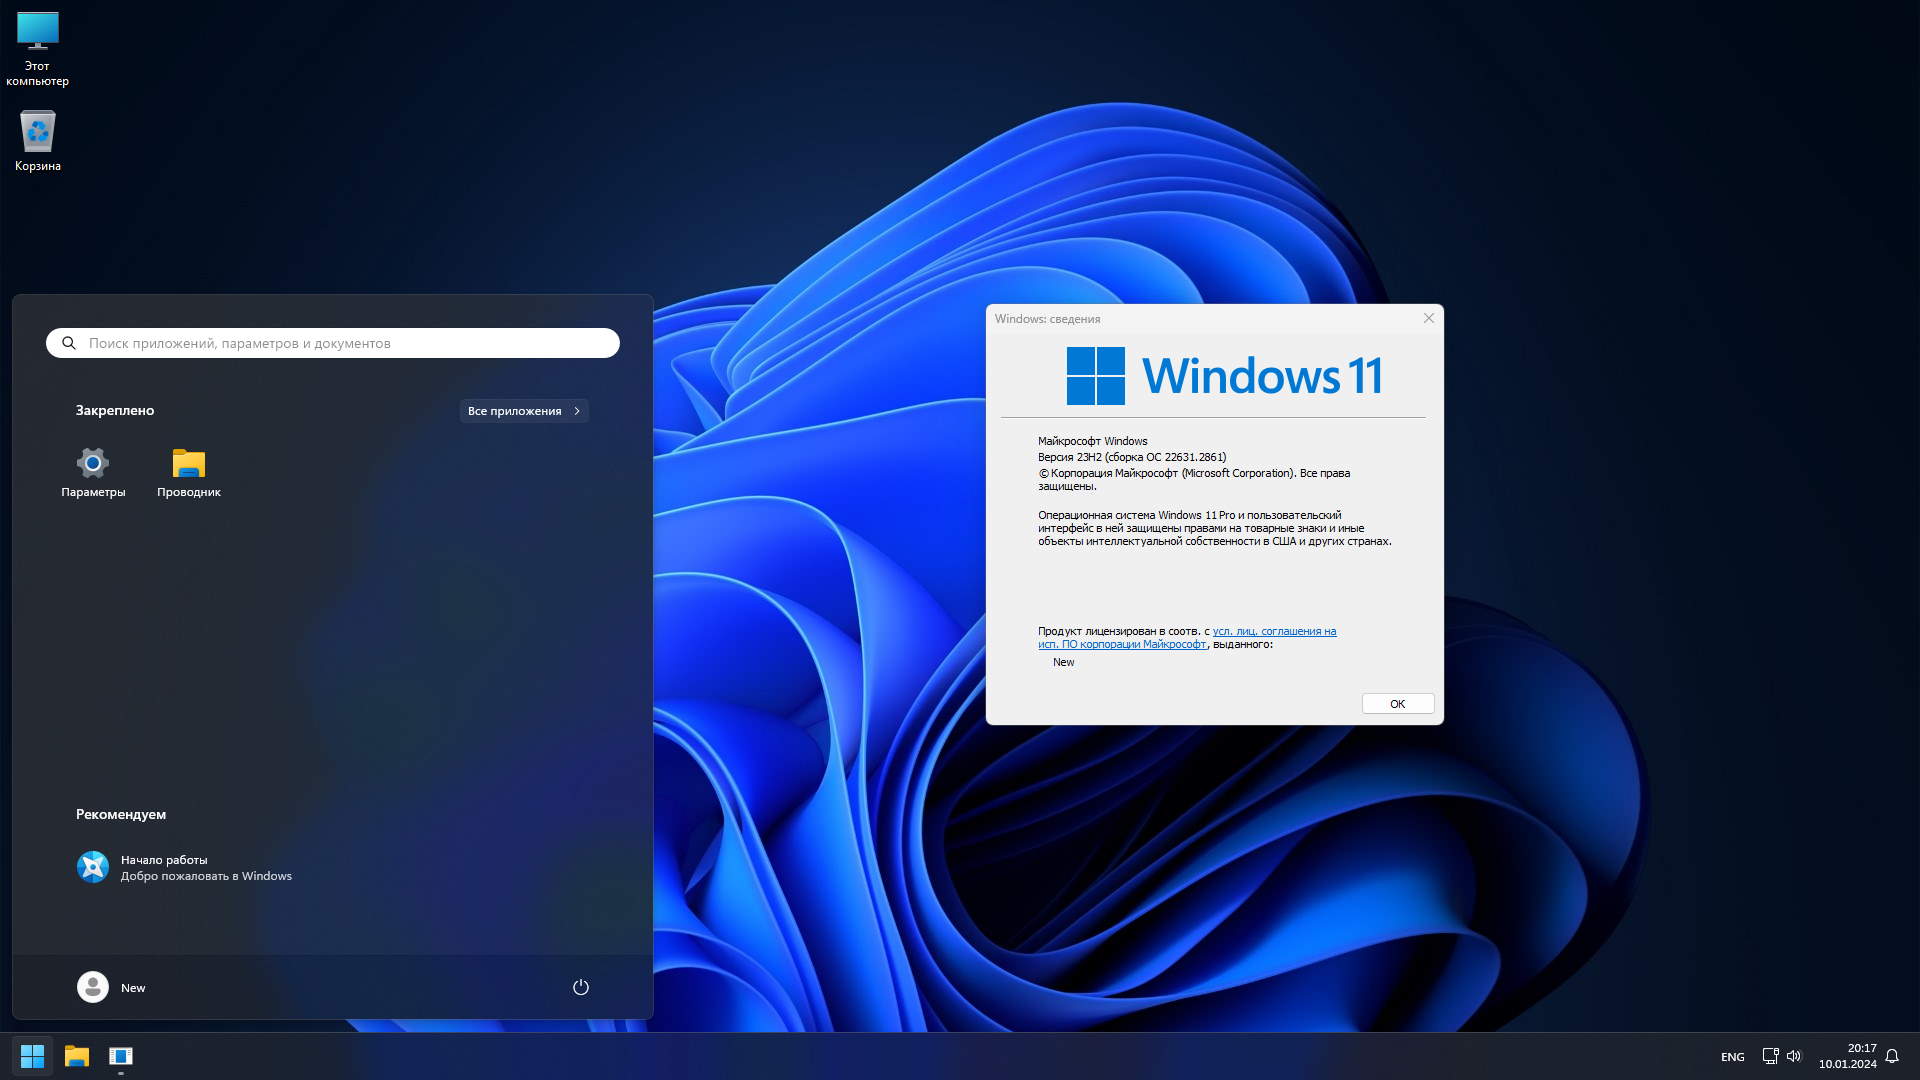
Task: Click the volume speaker tray icon
Action: click(x=1794, y=1056)
